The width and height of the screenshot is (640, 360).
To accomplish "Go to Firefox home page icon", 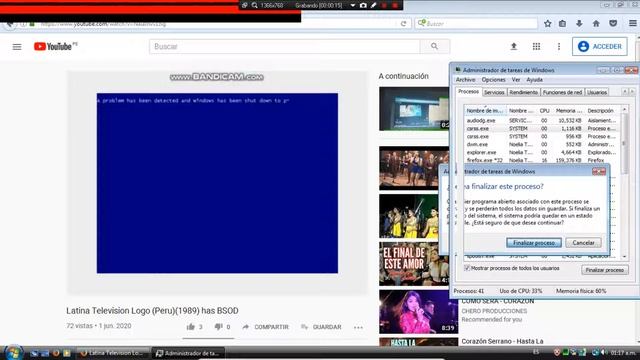I will 596,24.
